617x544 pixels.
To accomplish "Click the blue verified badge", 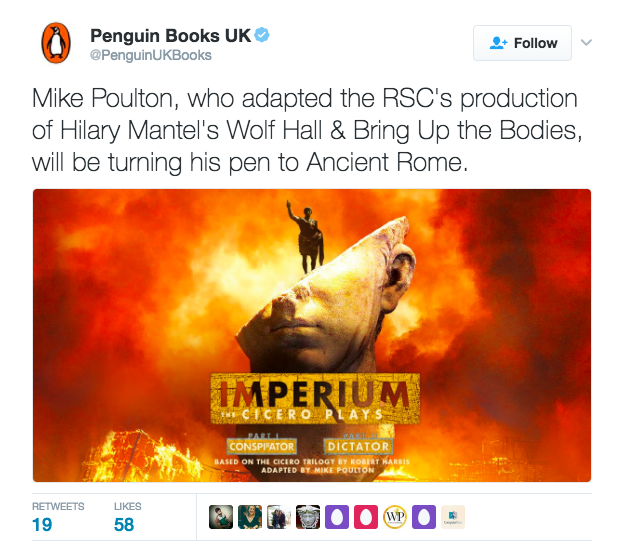I will click(262, 35).
